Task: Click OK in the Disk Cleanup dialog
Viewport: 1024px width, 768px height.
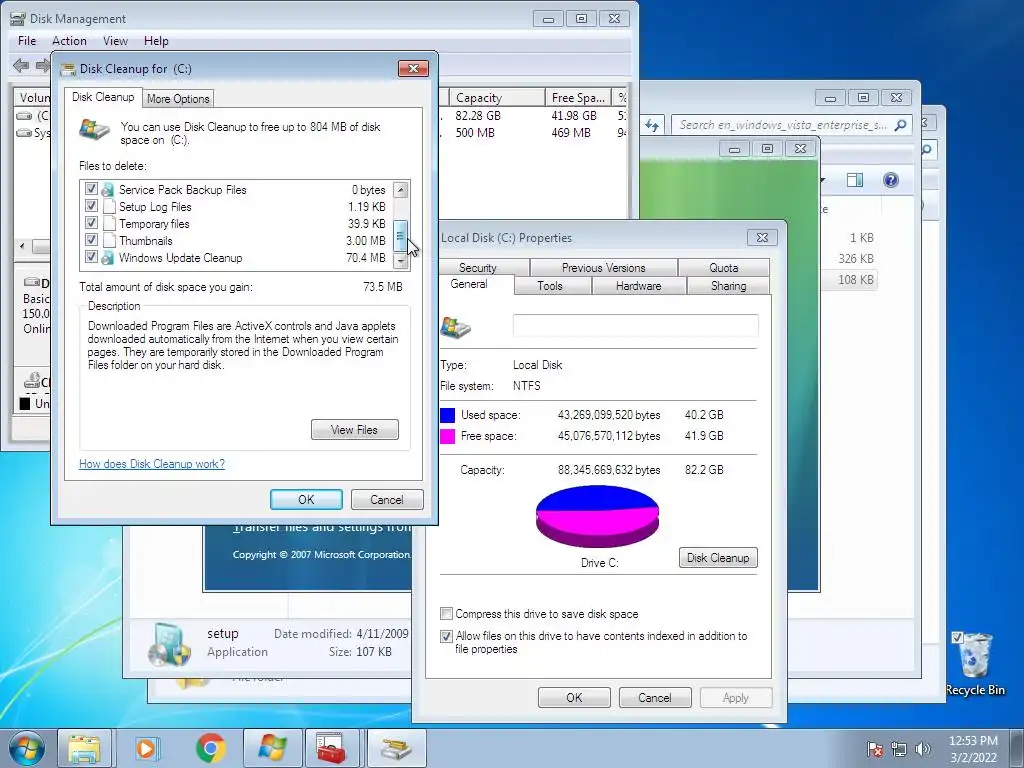Action: click(306, 500)
